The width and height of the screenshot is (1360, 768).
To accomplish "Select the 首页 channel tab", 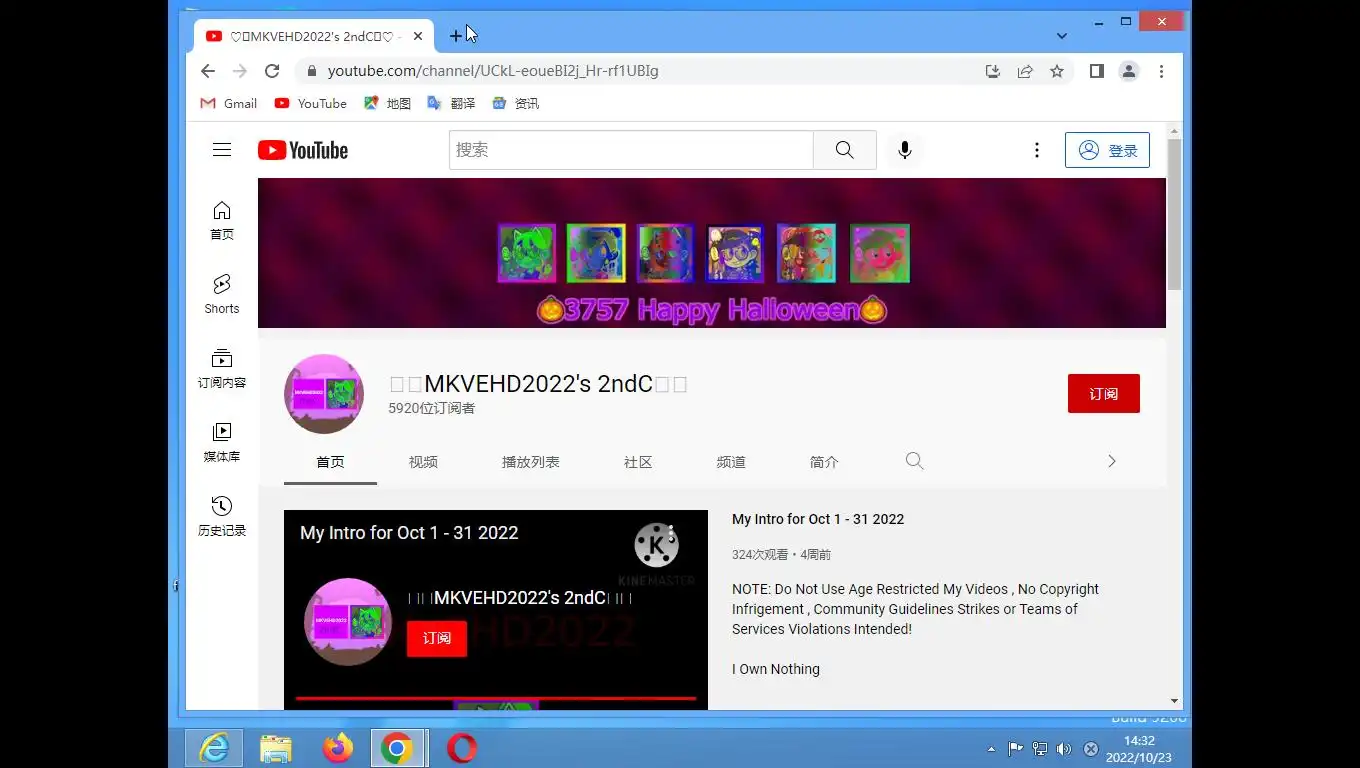I will point(330,462).
